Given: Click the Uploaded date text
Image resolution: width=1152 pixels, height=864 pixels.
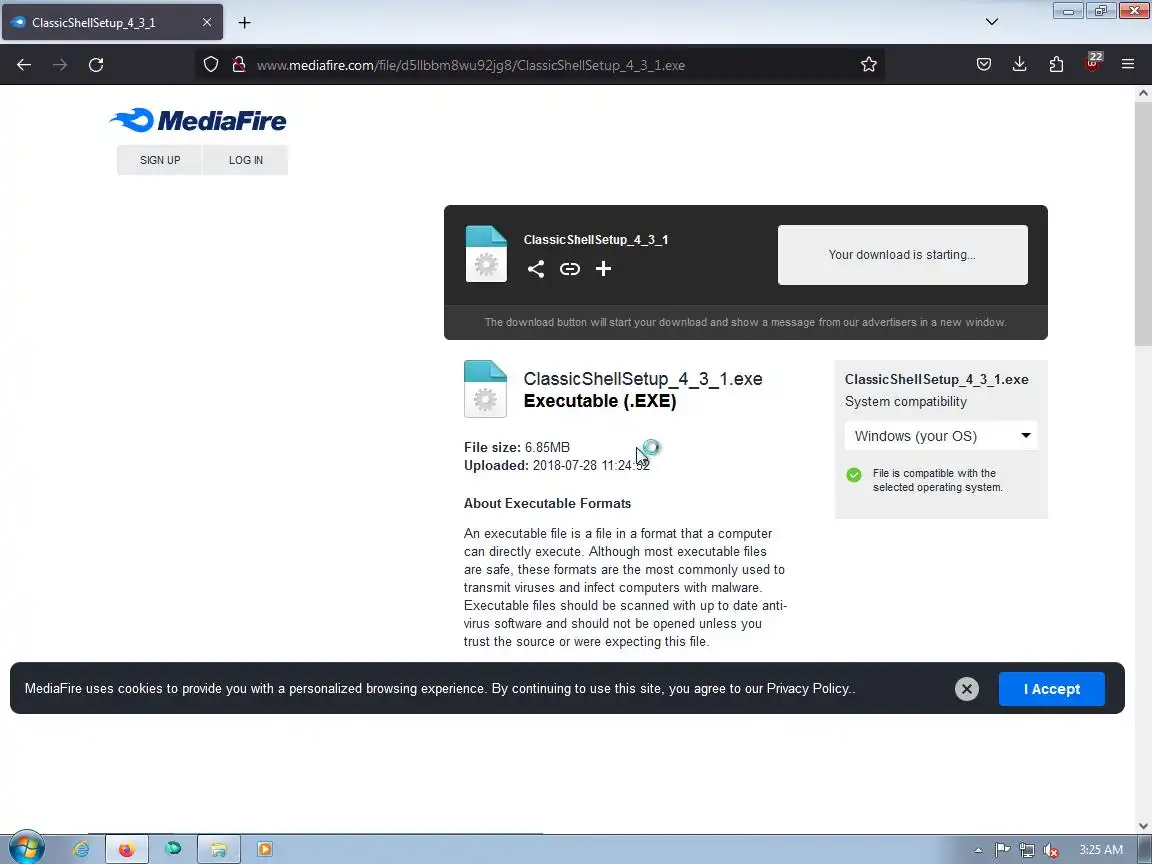Looking at the screenshot, I should 557,466.
